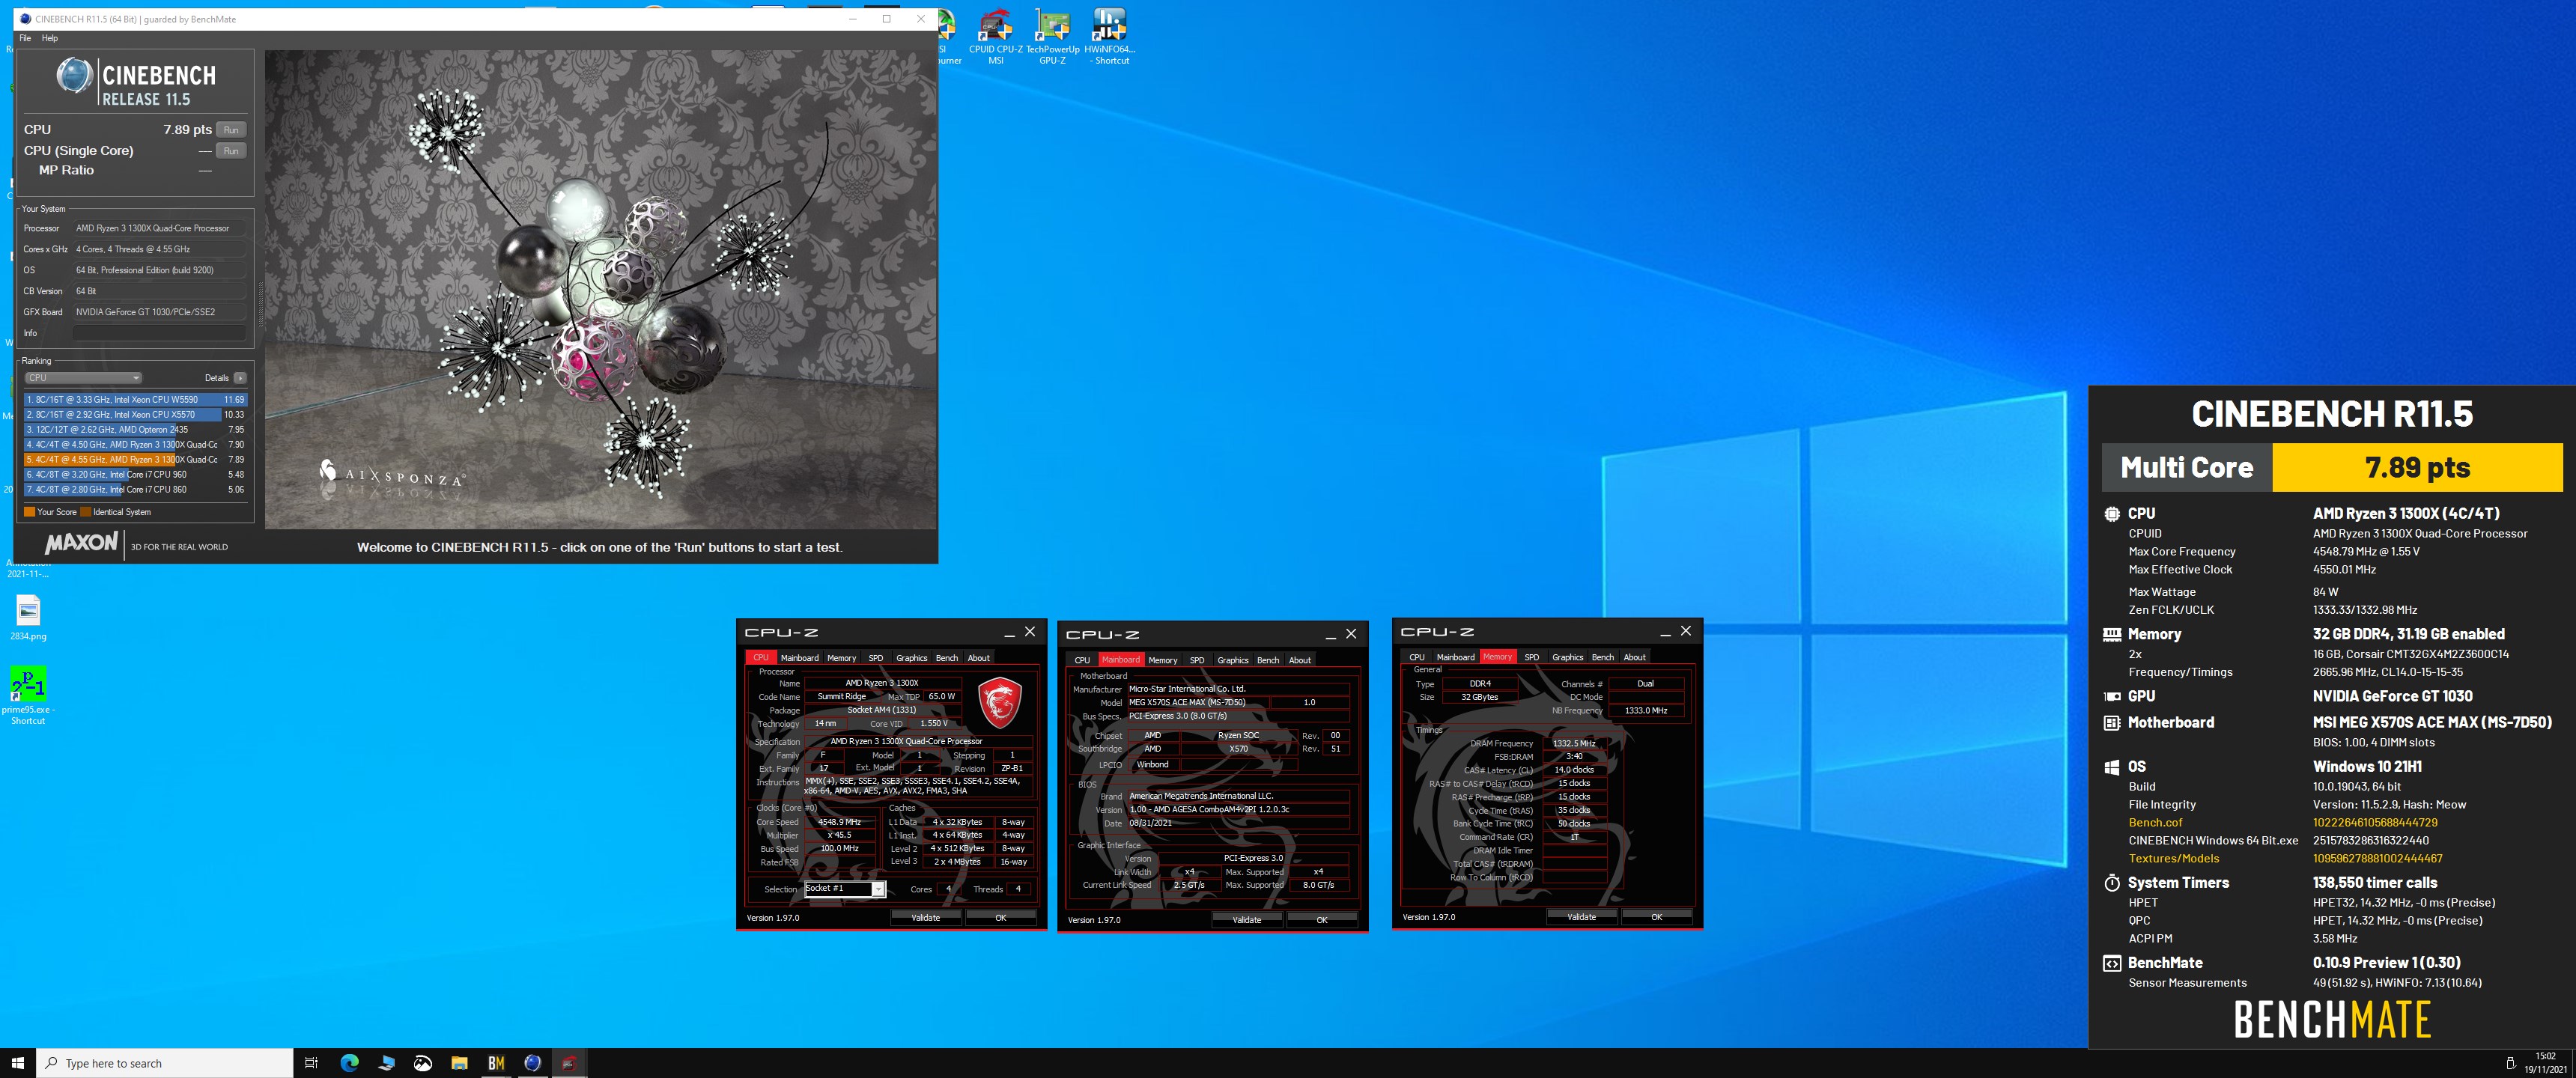Viewport: 2576px width, 1078px height.
Task: Click the System Timers stopwatch icon
Action: pyautogui.click(x=2112, y=883)
